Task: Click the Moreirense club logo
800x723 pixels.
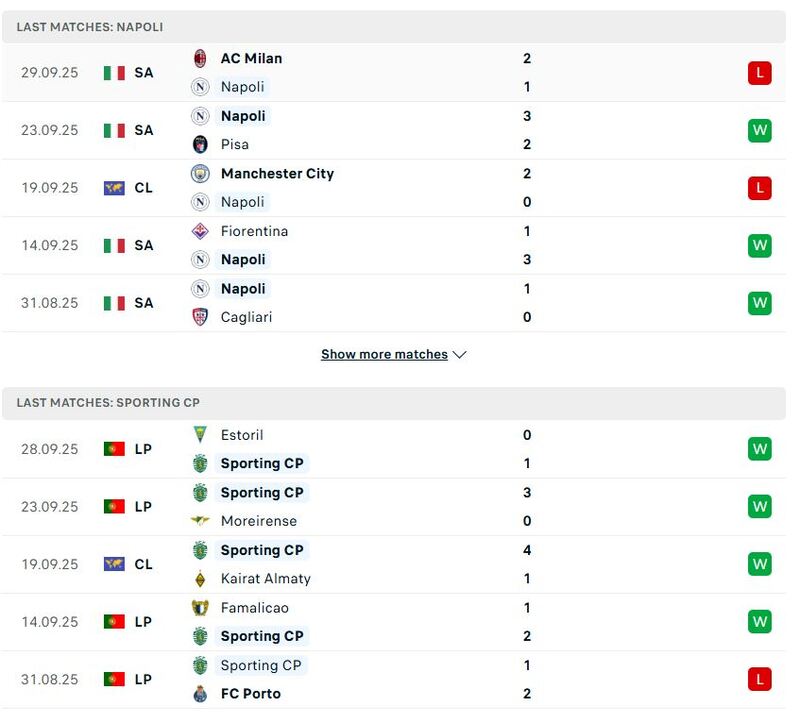Action: (x=200, y=521)
